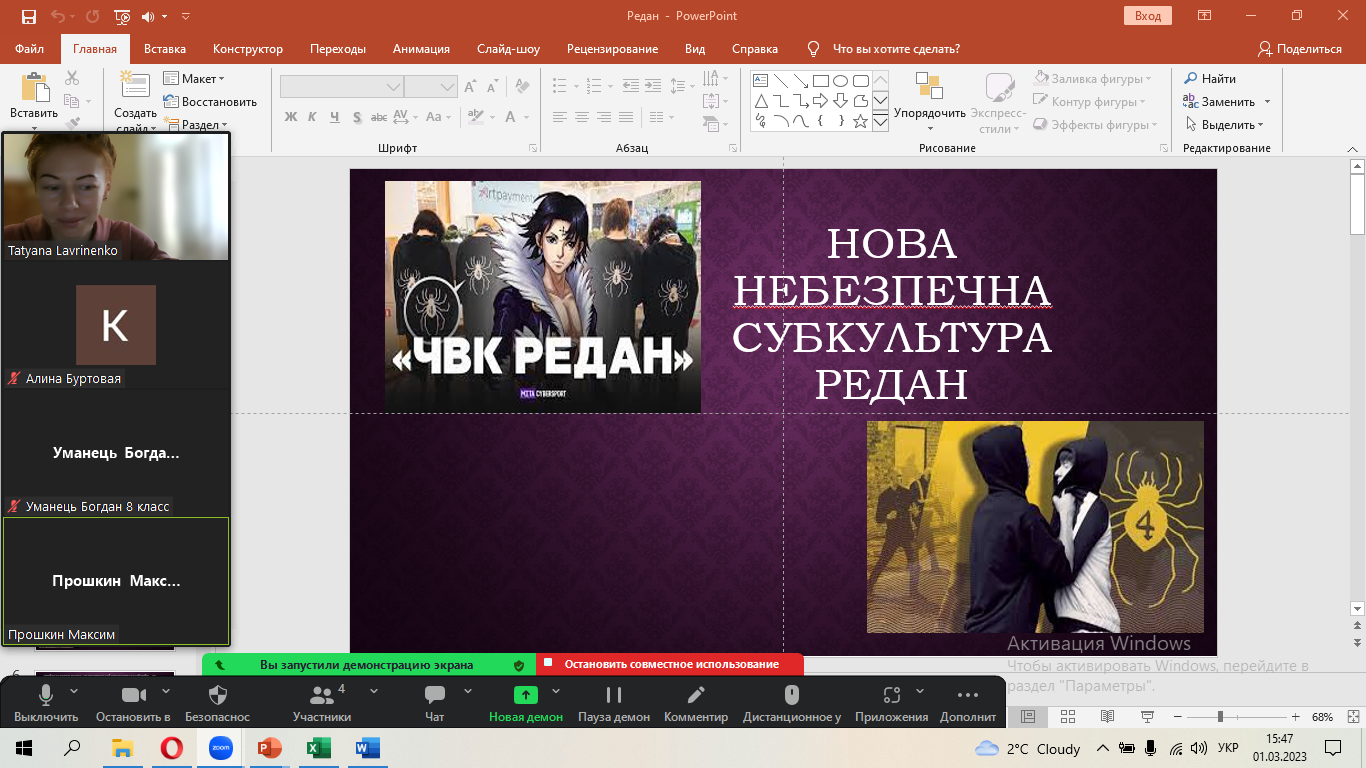The image size is (1366, 768).
Task: Switch to the Вставка ribbon tab
Action: (x=165, y=49)
